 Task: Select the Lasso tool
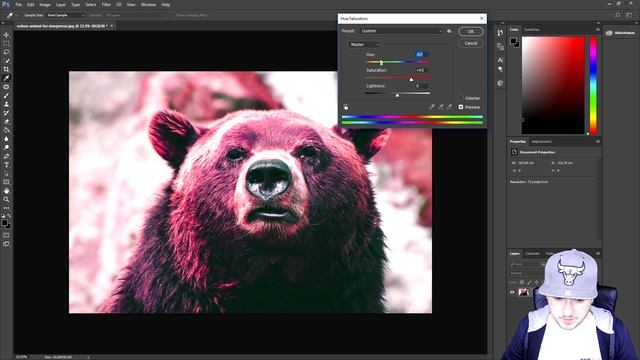click(6, 52)
